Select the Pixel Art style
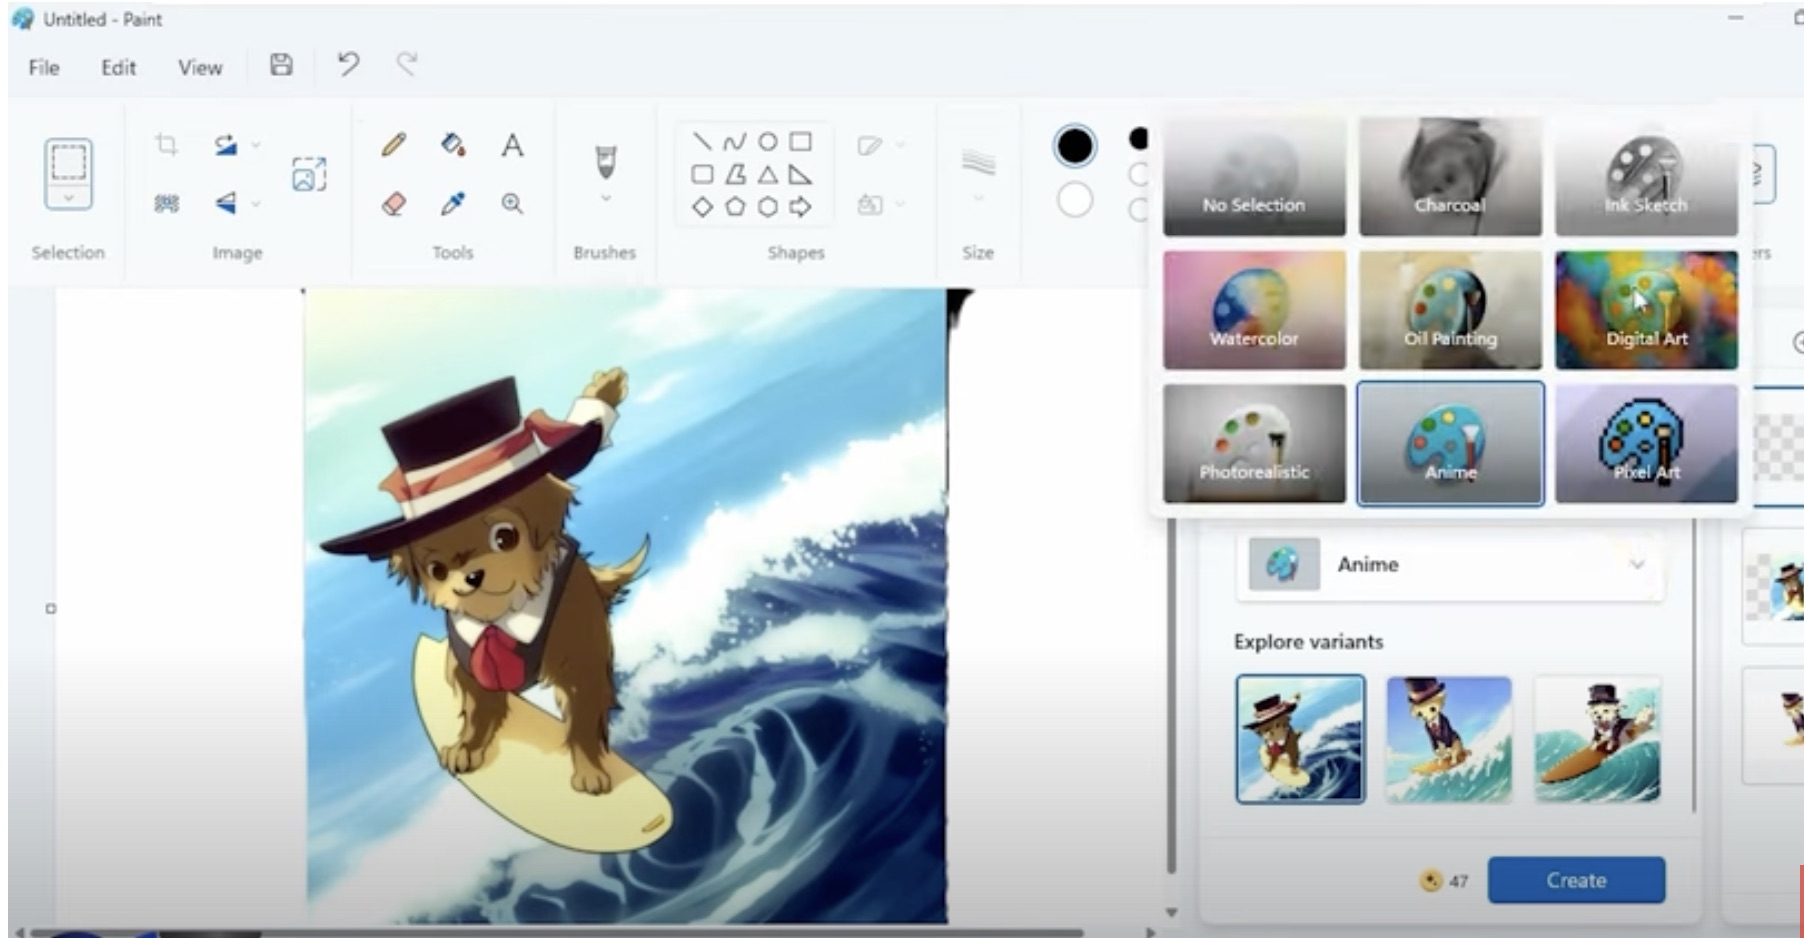 [1646, 444]
